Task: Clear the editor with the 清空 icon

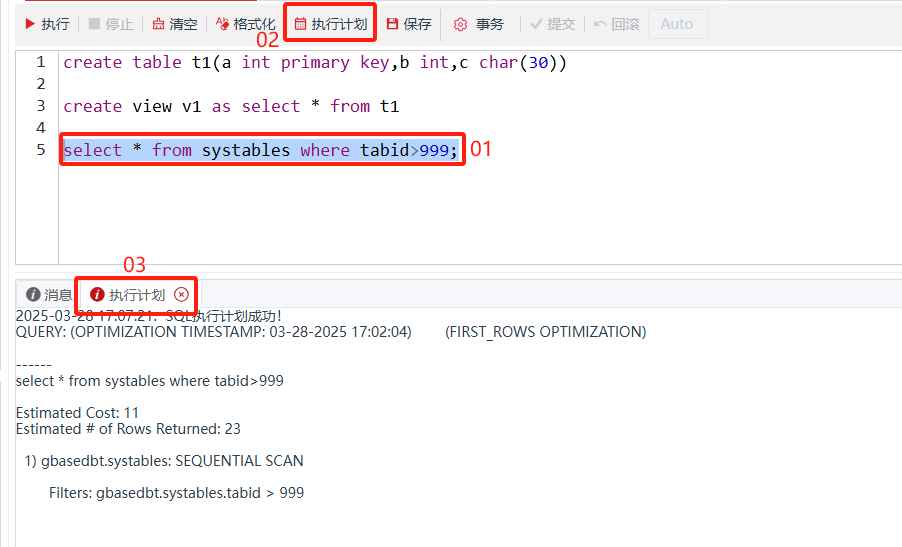Action: [158, 24]
